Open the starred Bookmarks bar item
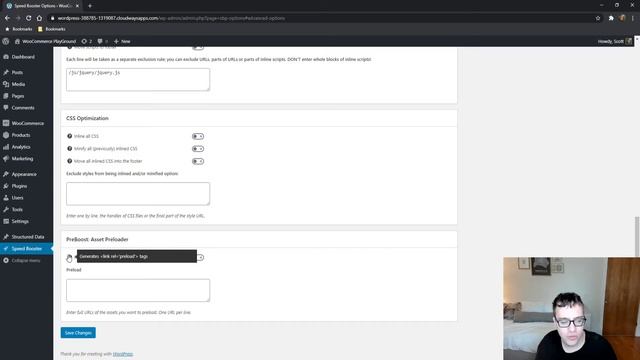This screenshot has height=360, width=640. tap(19, 29)
